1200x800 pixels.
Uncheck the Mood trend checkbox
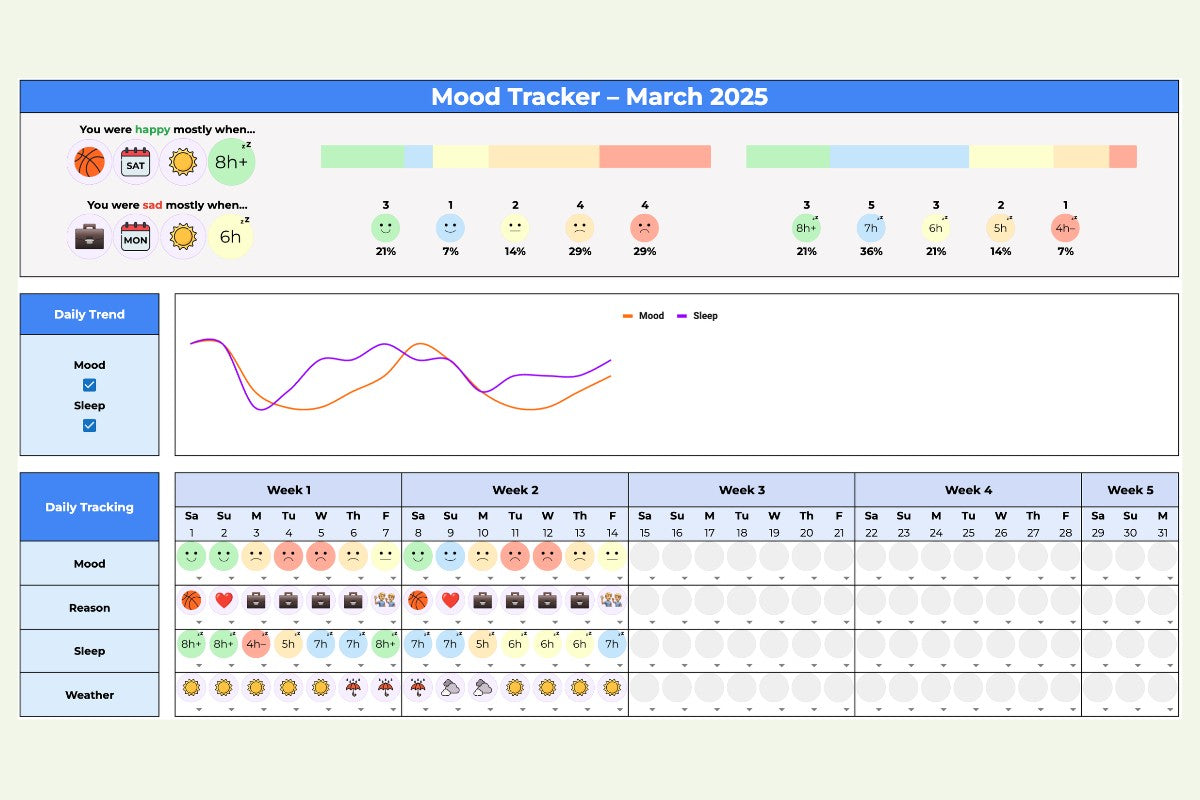click(x=89, y=385)
